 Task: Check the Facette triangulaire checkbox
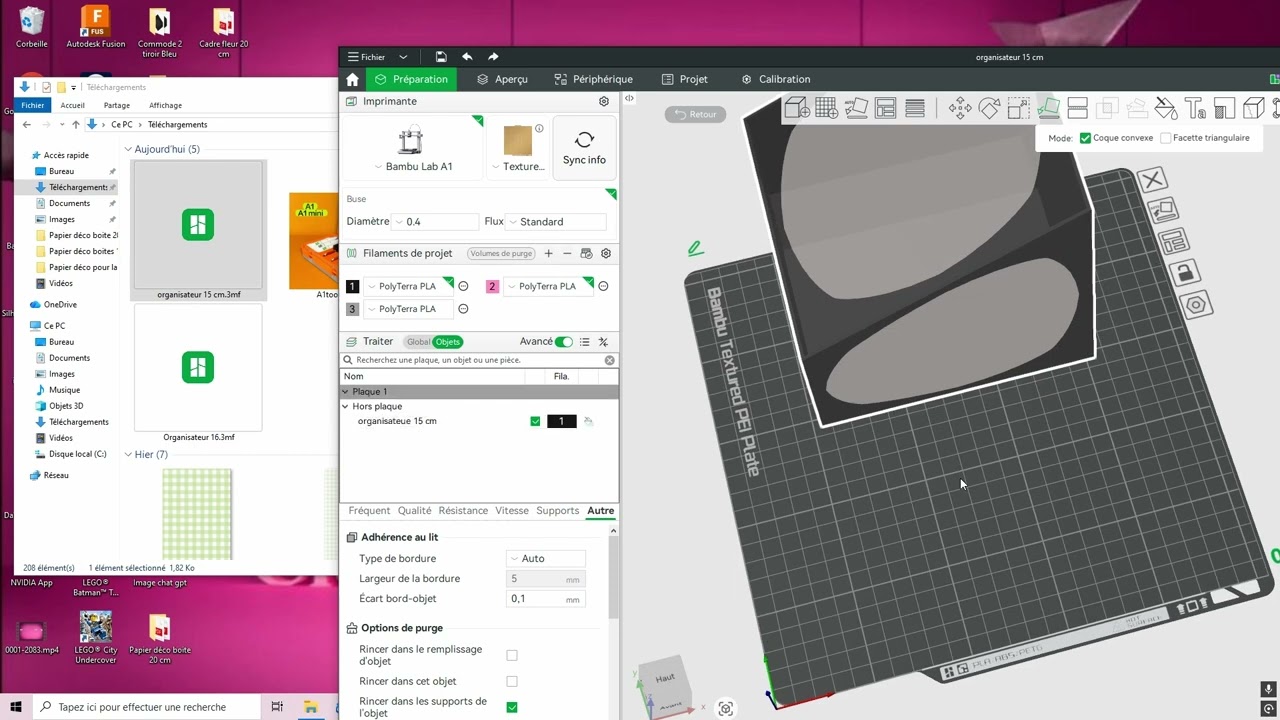click(x=1165, y=138)
